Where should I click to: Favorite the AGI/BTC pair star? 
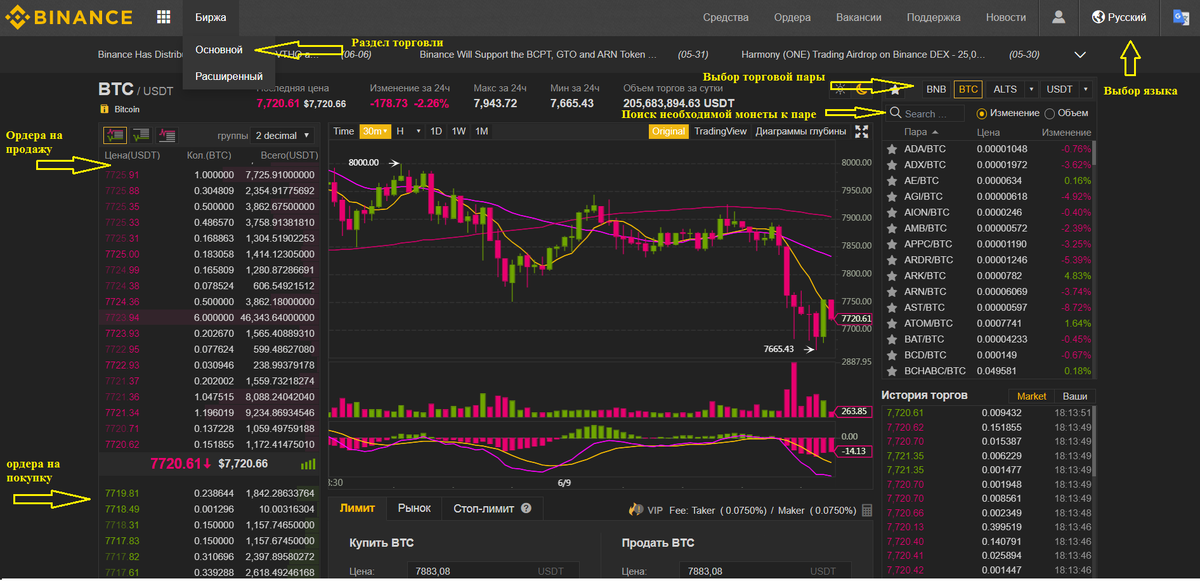click(x=892, y=197)
